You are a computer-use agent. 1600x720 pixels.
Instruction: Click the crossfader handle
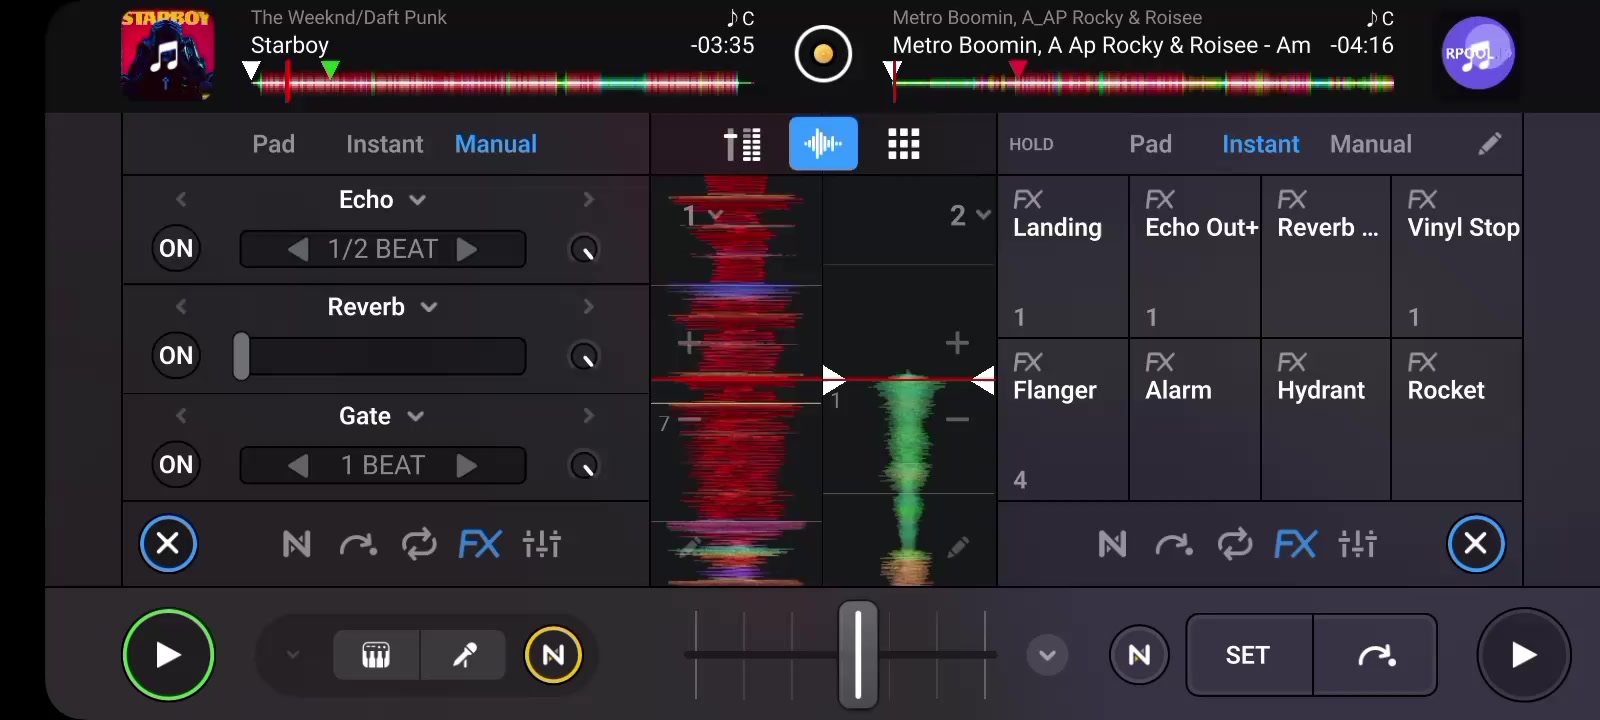tap(858, 654)
